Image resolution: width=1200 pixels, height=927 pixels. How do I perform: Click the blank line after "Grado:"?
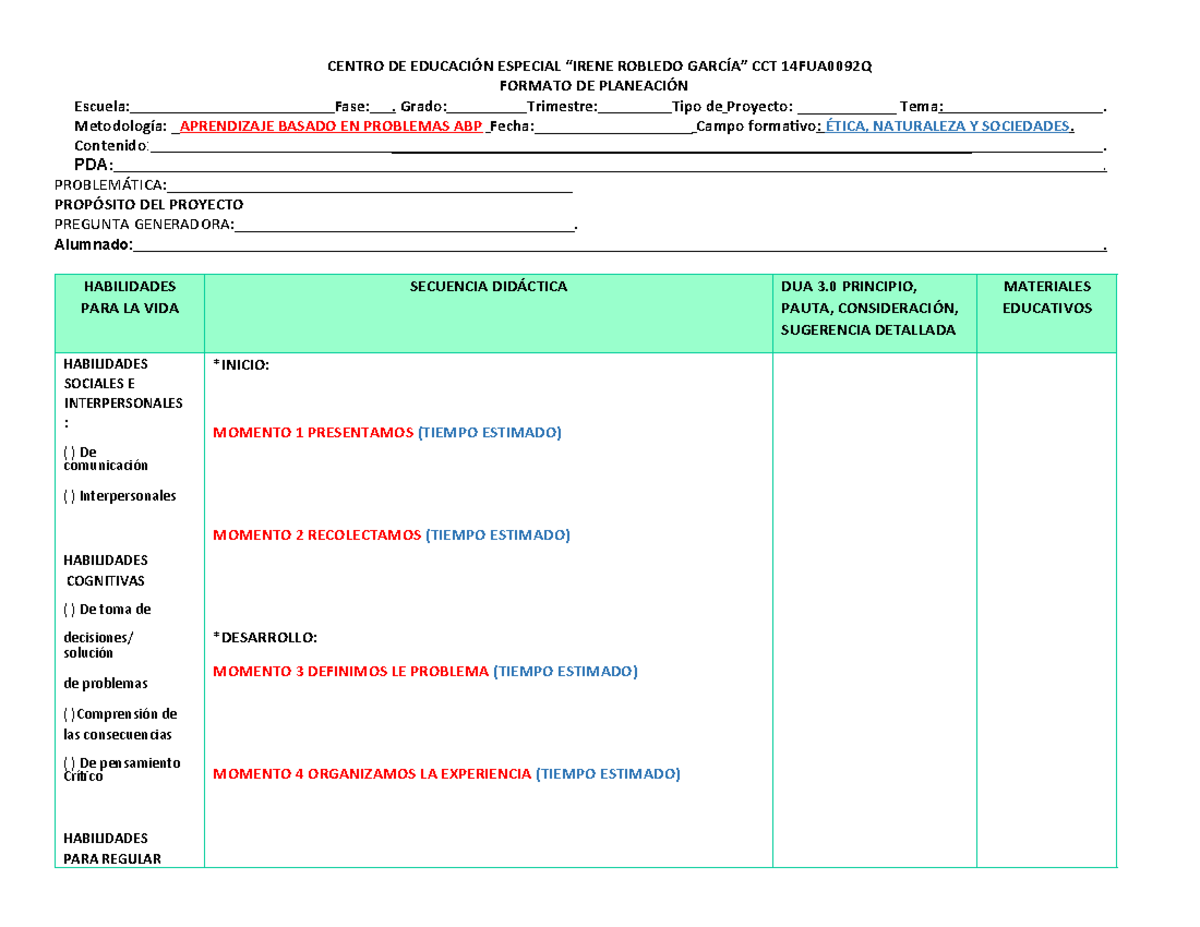(x=487, y=106)
